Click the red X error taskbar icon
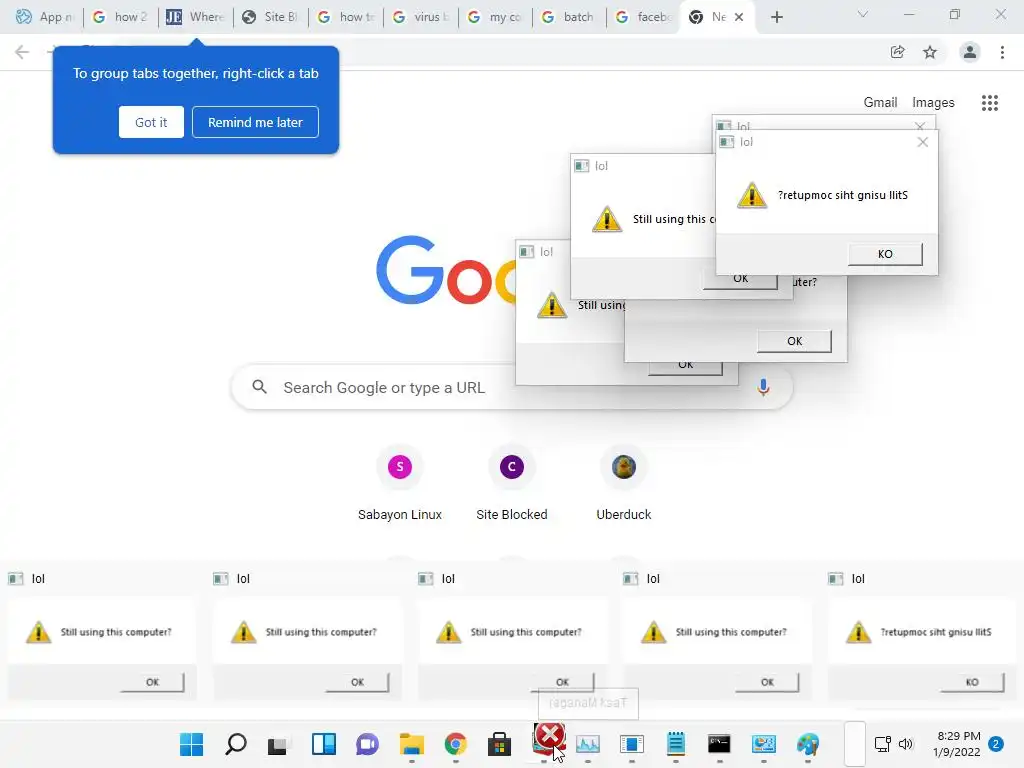Screen dimensions: 1024x768 549,737
